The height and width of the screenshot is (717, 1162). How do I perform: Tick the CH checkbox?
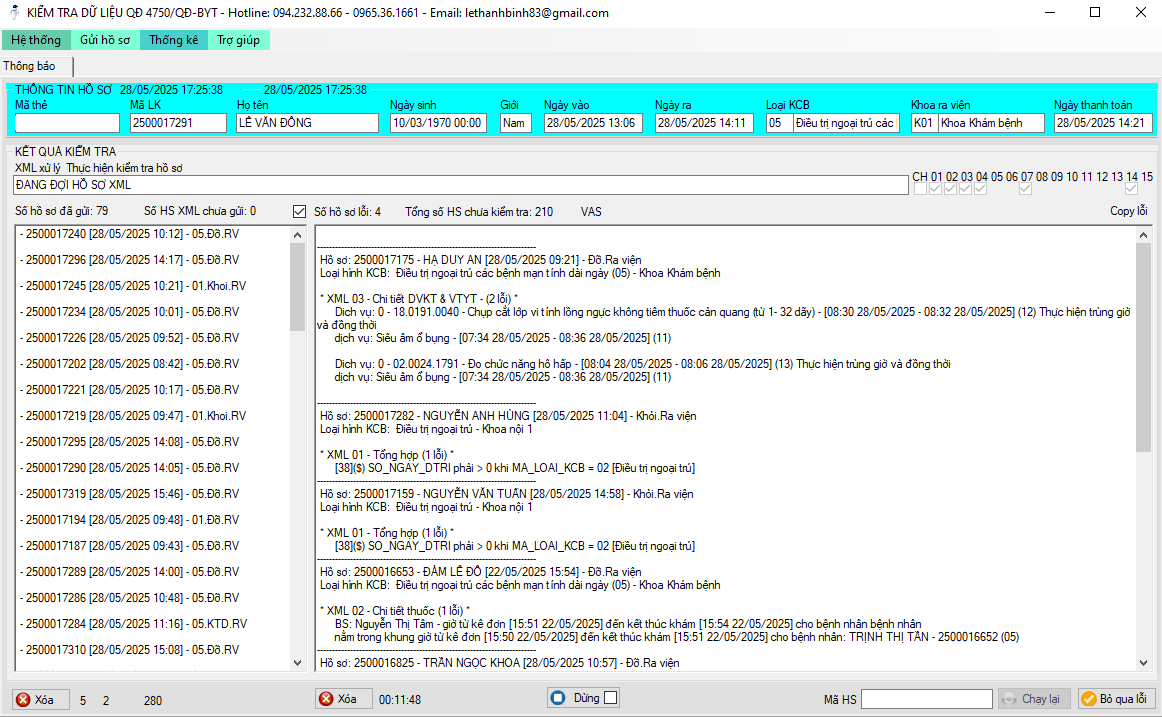pyautogui.click(x=919, y=189)
